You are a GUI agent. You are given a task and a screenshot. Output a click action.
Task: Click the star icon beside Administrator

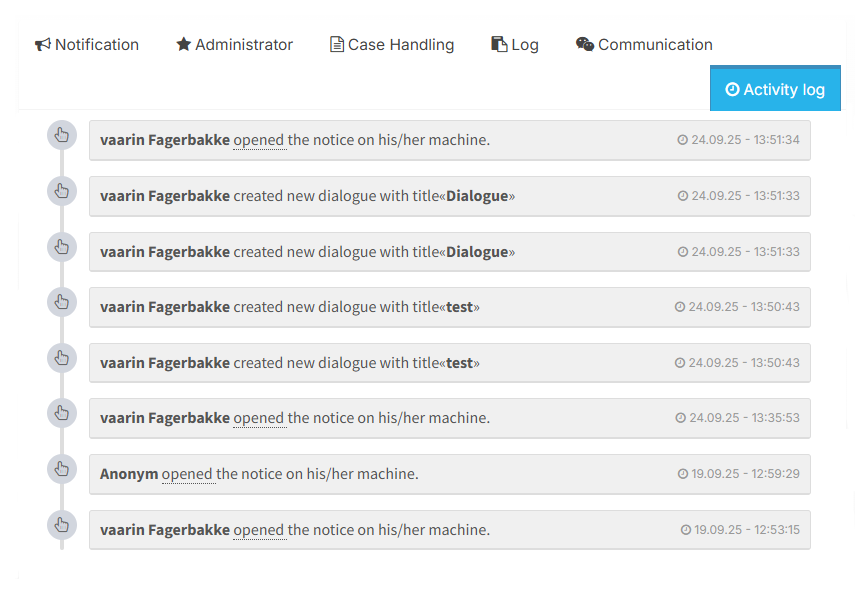coord(183,45)
